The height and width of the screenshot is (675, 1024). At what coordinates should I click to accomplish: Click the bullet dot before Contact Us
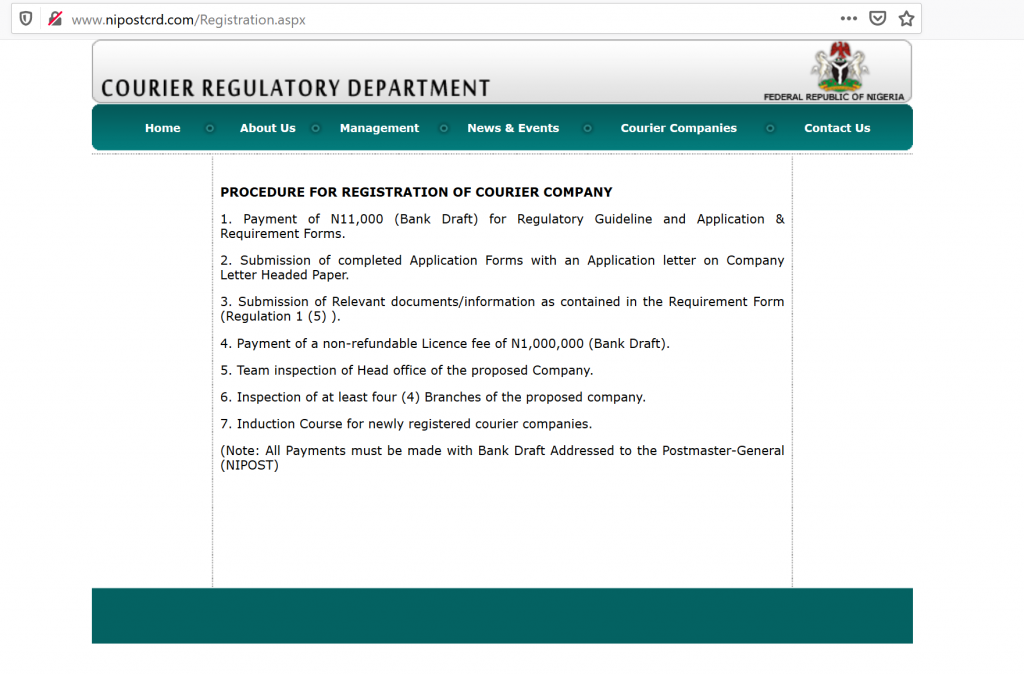click(x=770, y=128)
